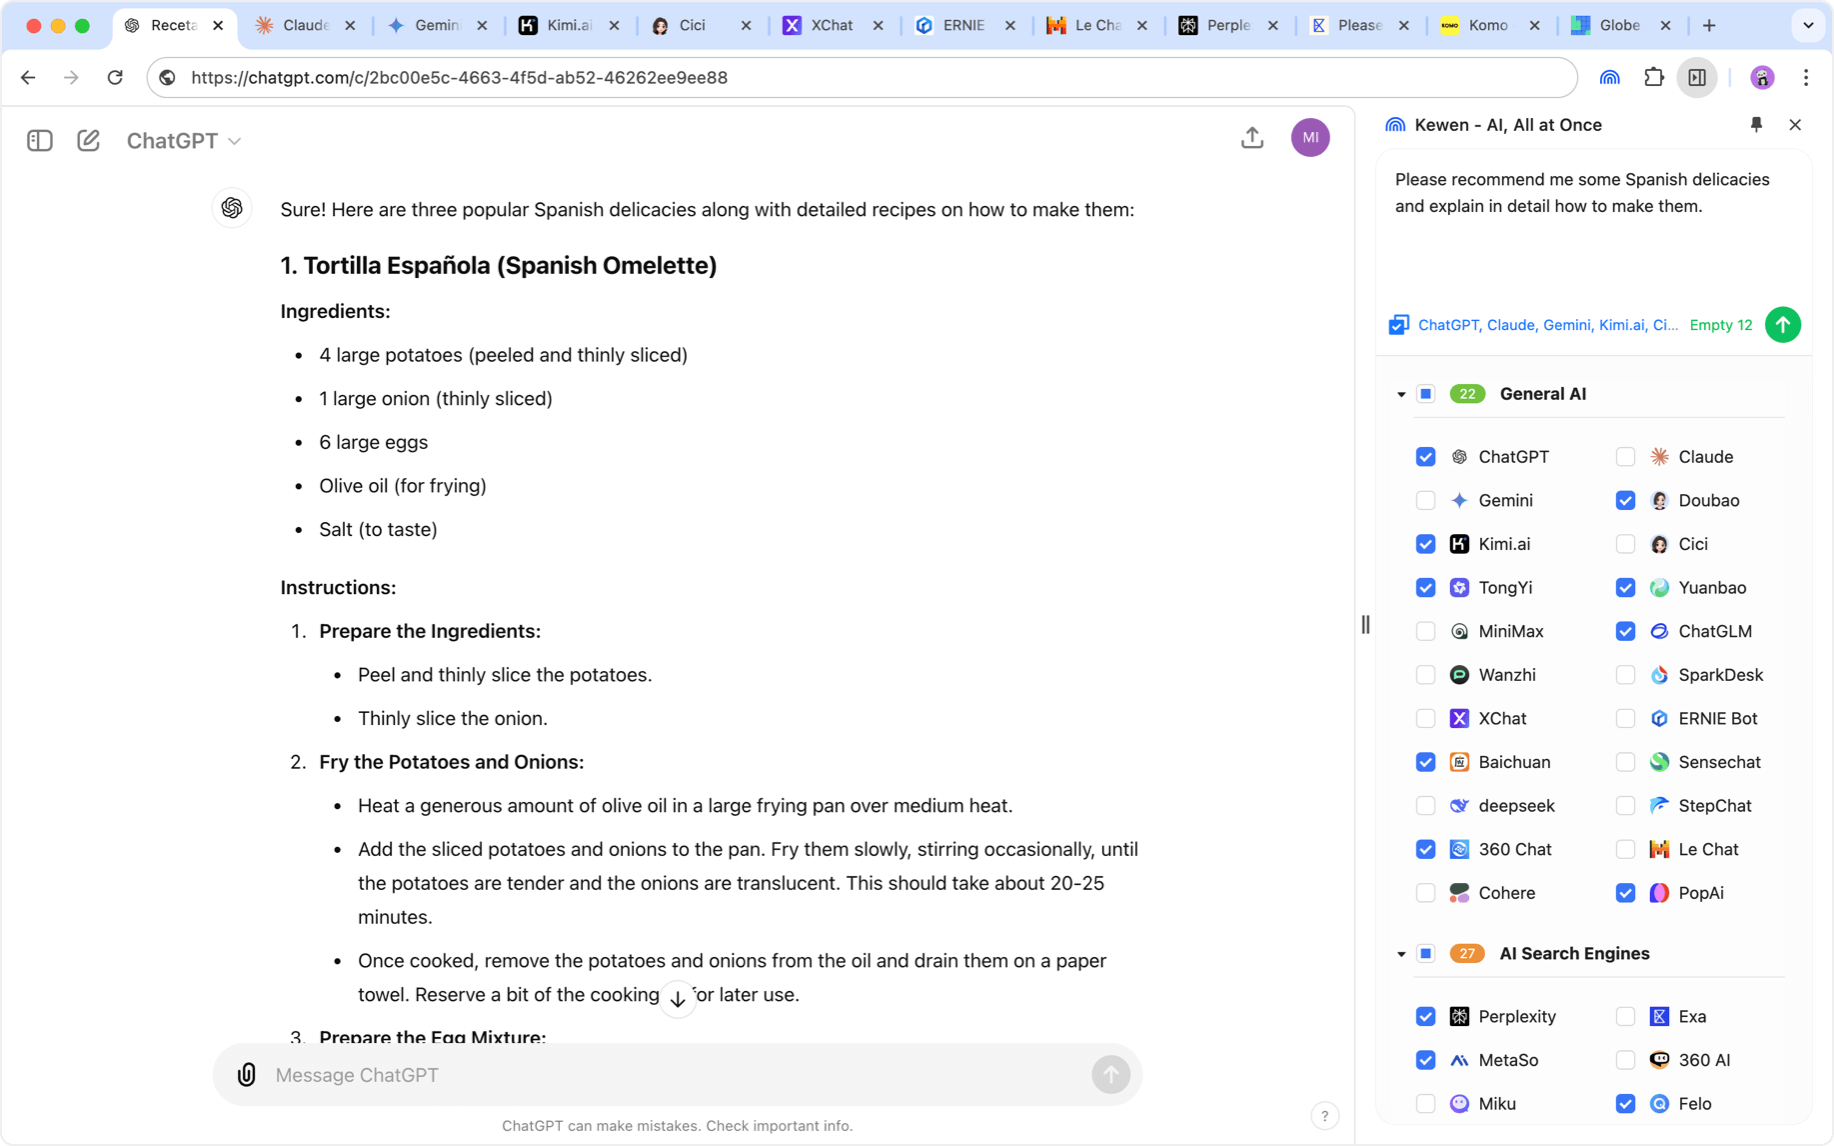This screenshot has height=1146, width=1834.
Task: Start a new chat with compose icon
Action: tap(88, 141)
